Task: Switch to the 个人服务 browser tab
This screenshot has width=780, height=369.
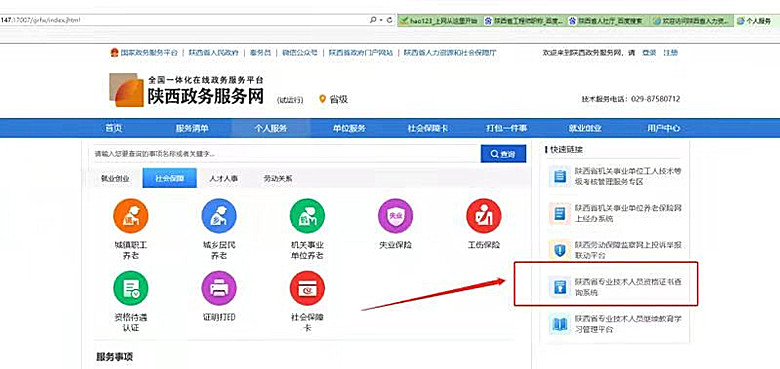Action: 756,21
